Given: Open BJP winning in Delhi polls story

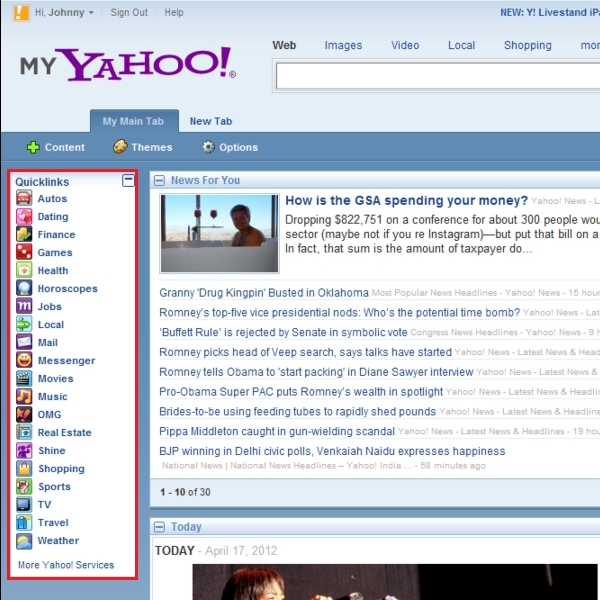Looking at the screenshot, I should pos(332,451).
